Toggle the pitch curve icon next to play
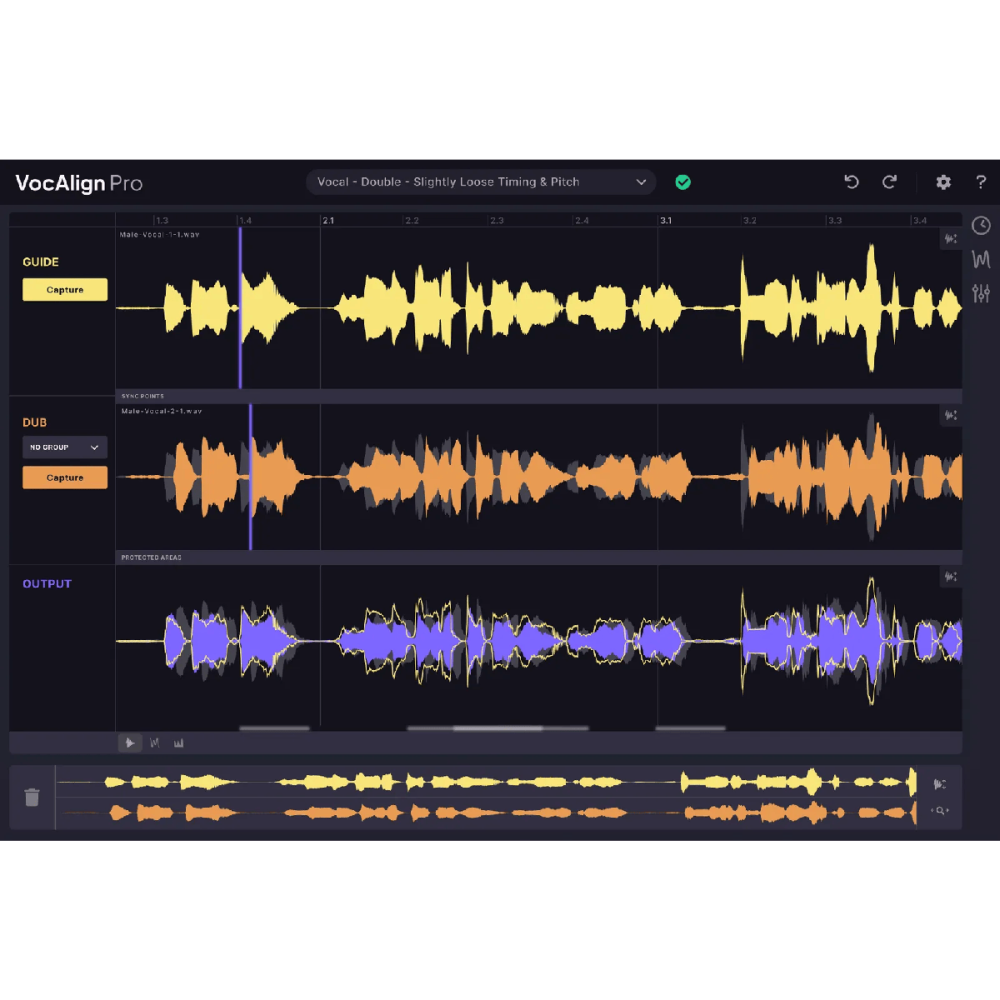1000x1000 pixels. coord(155,743)
